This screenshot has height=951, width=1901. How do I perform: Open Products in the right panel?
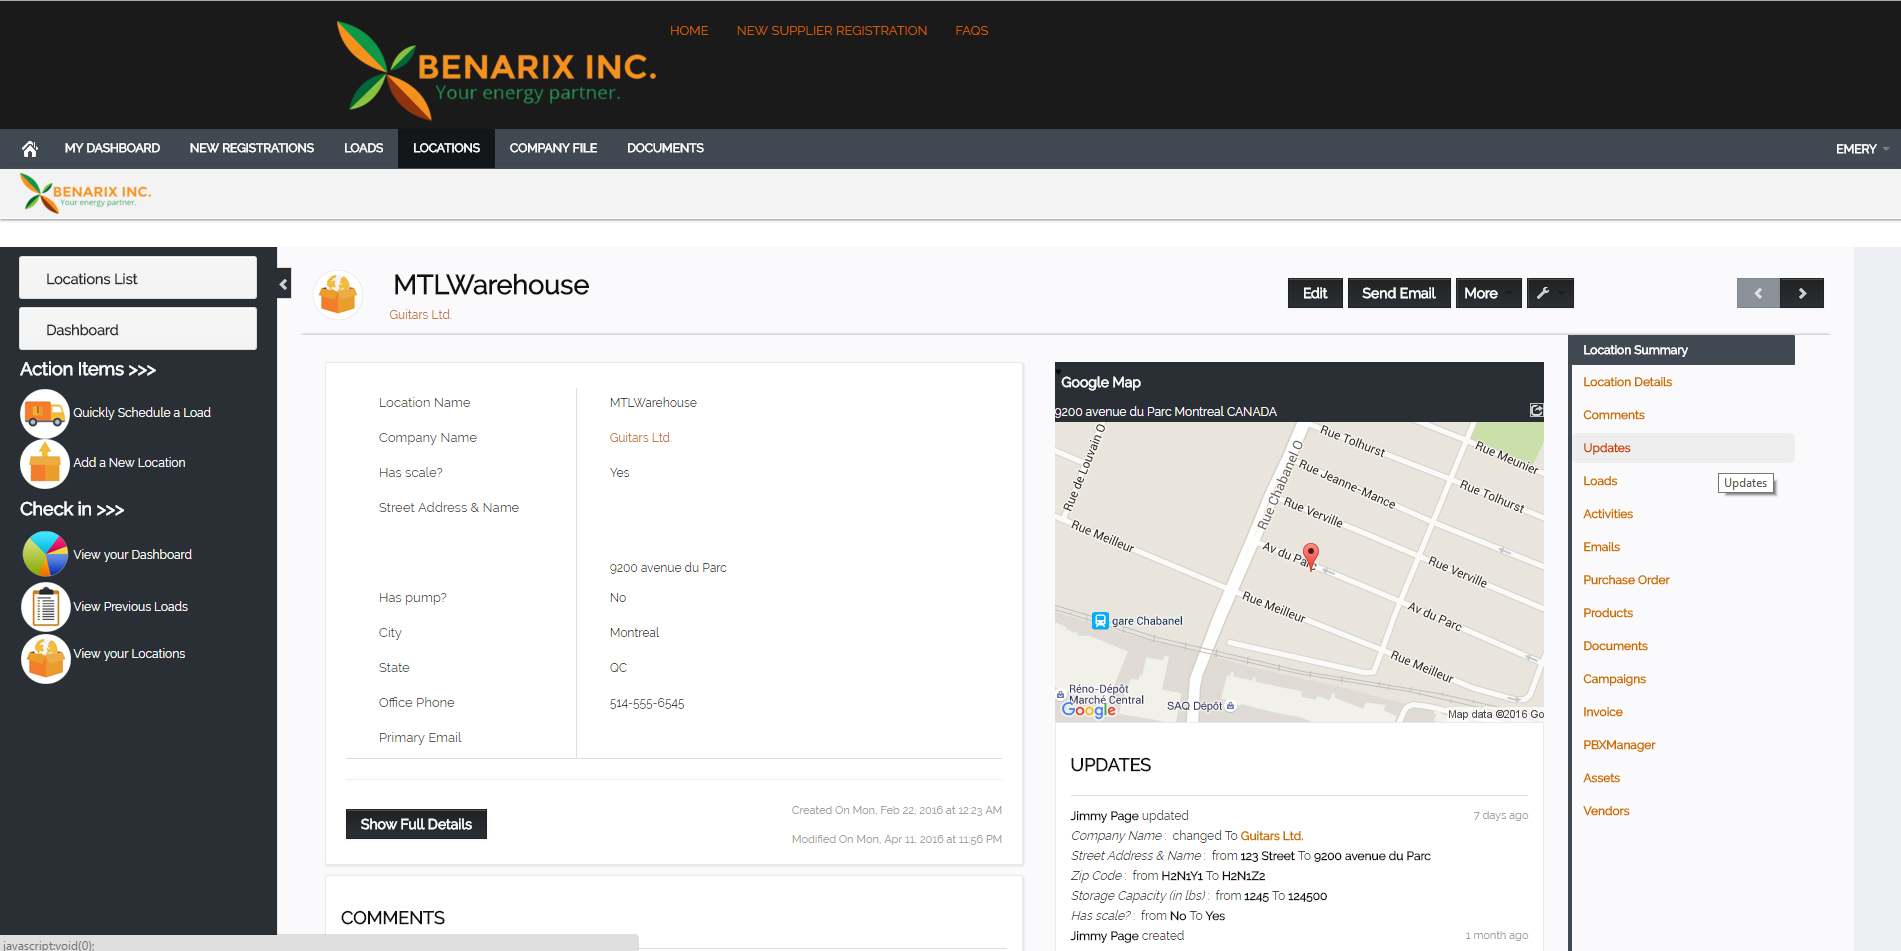click(1607, 613)
